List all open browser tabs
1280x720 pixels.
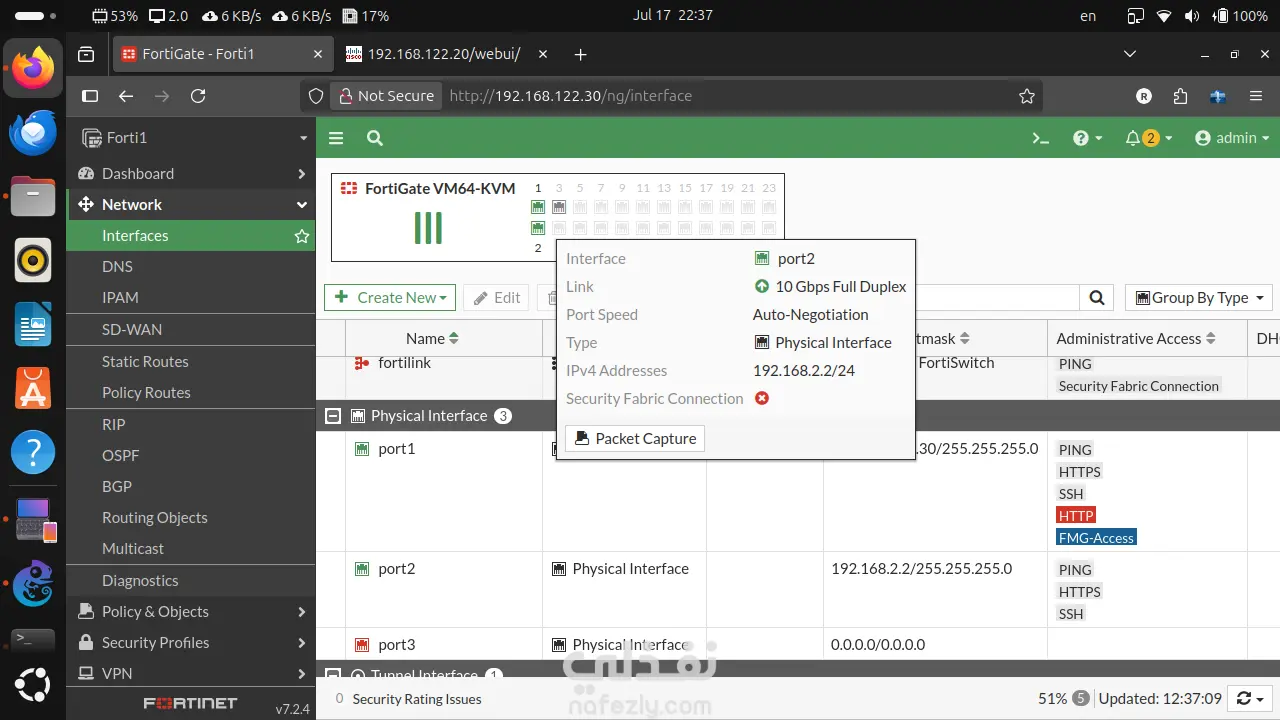[x=1130, y=54]
